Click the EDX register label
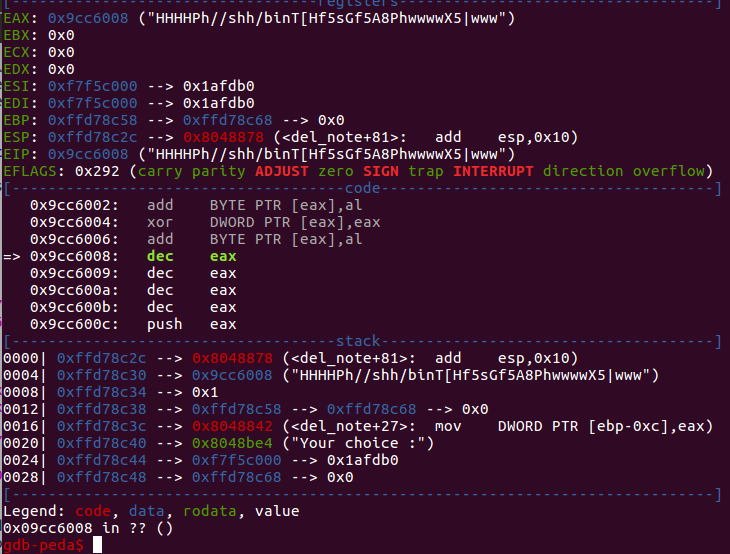730x554 pixels. click(x=17, y=69)
